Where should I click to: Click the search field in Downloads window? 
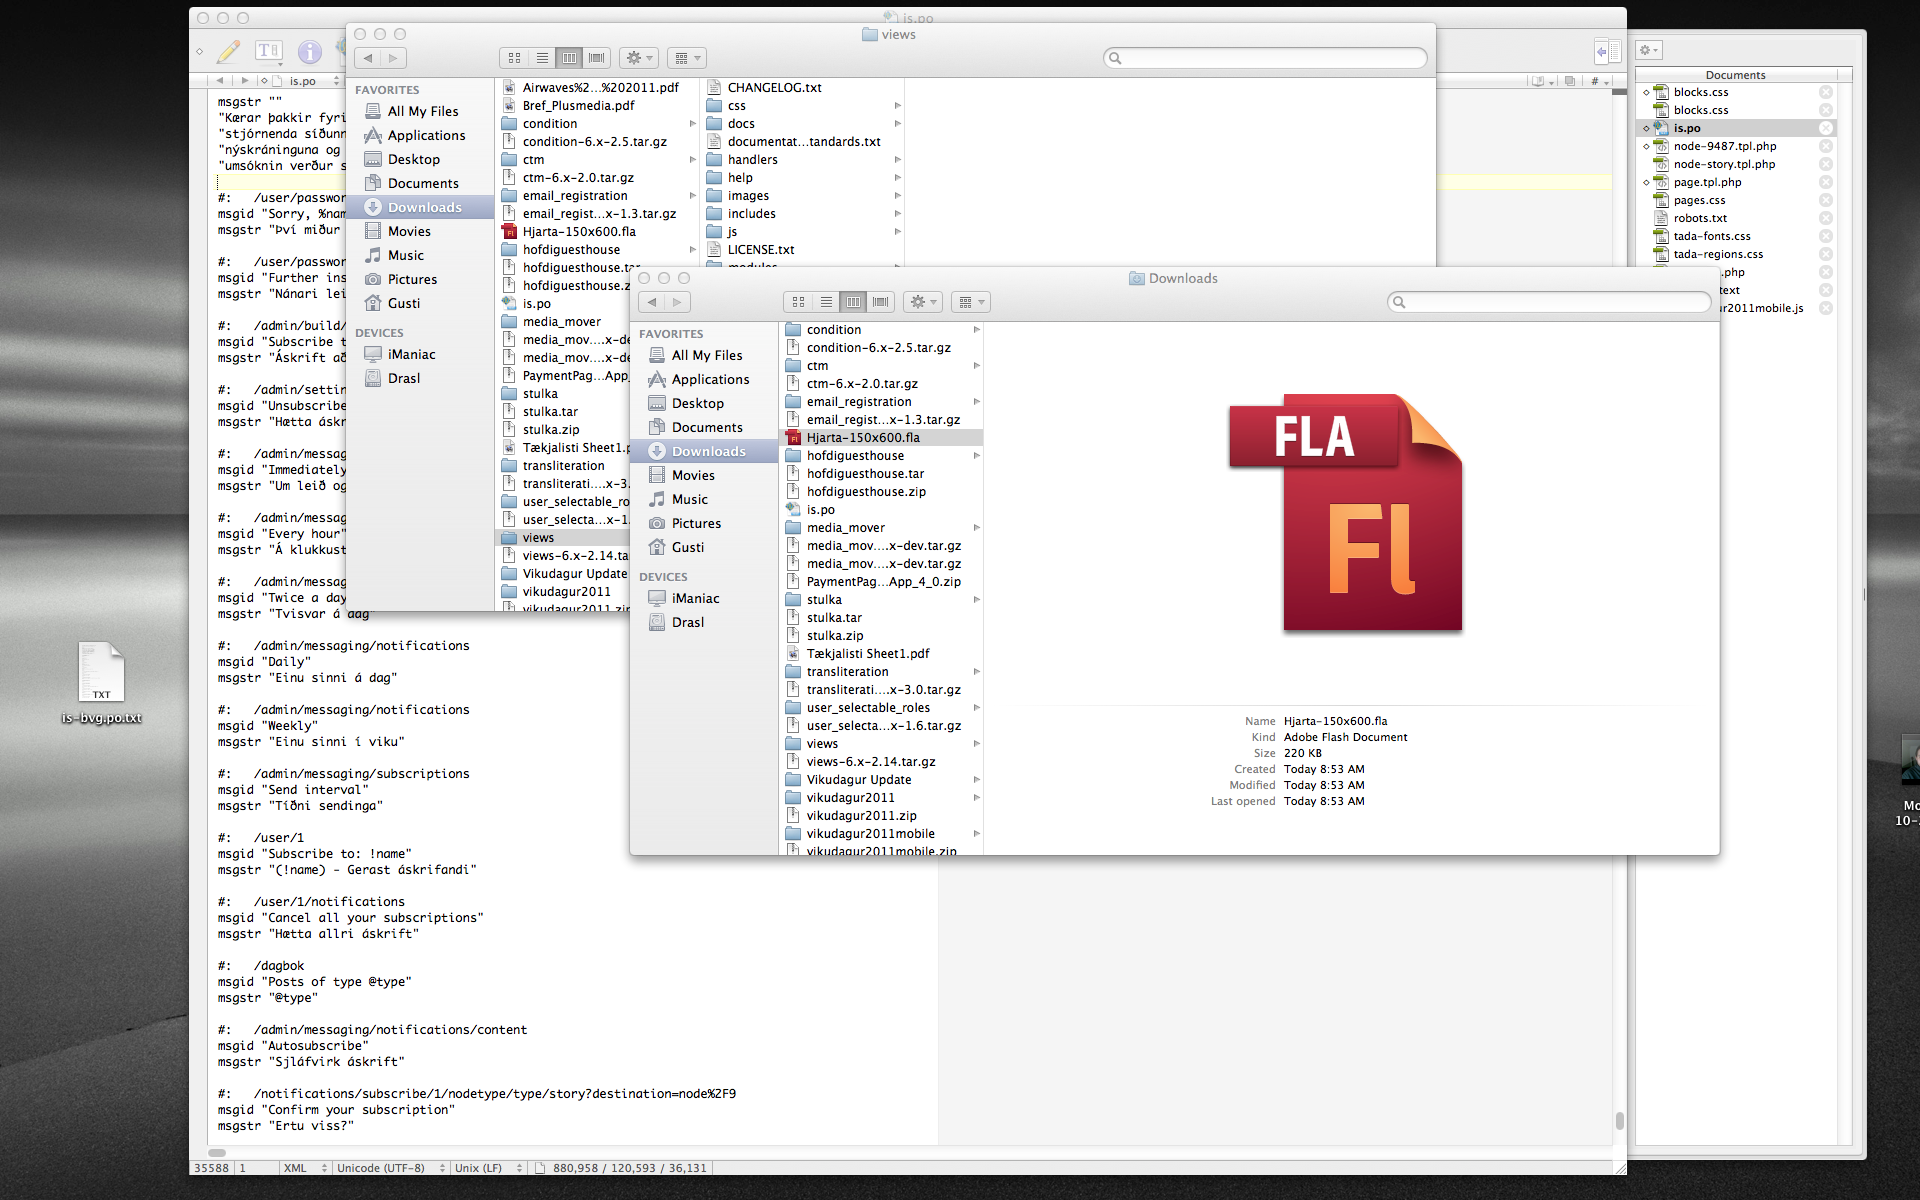tap(1549, 302)
